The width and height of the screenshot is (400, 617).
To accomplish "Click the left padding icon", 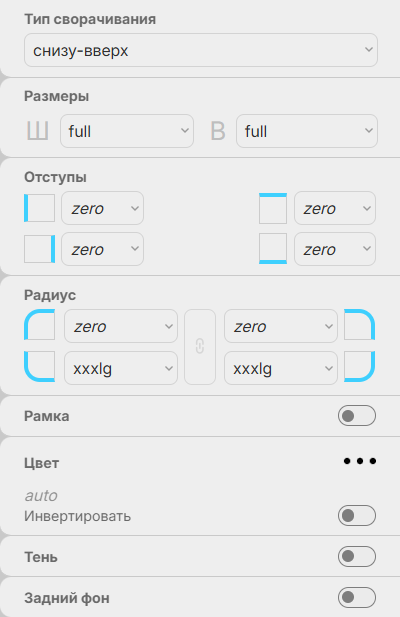I will pos(39,208).
